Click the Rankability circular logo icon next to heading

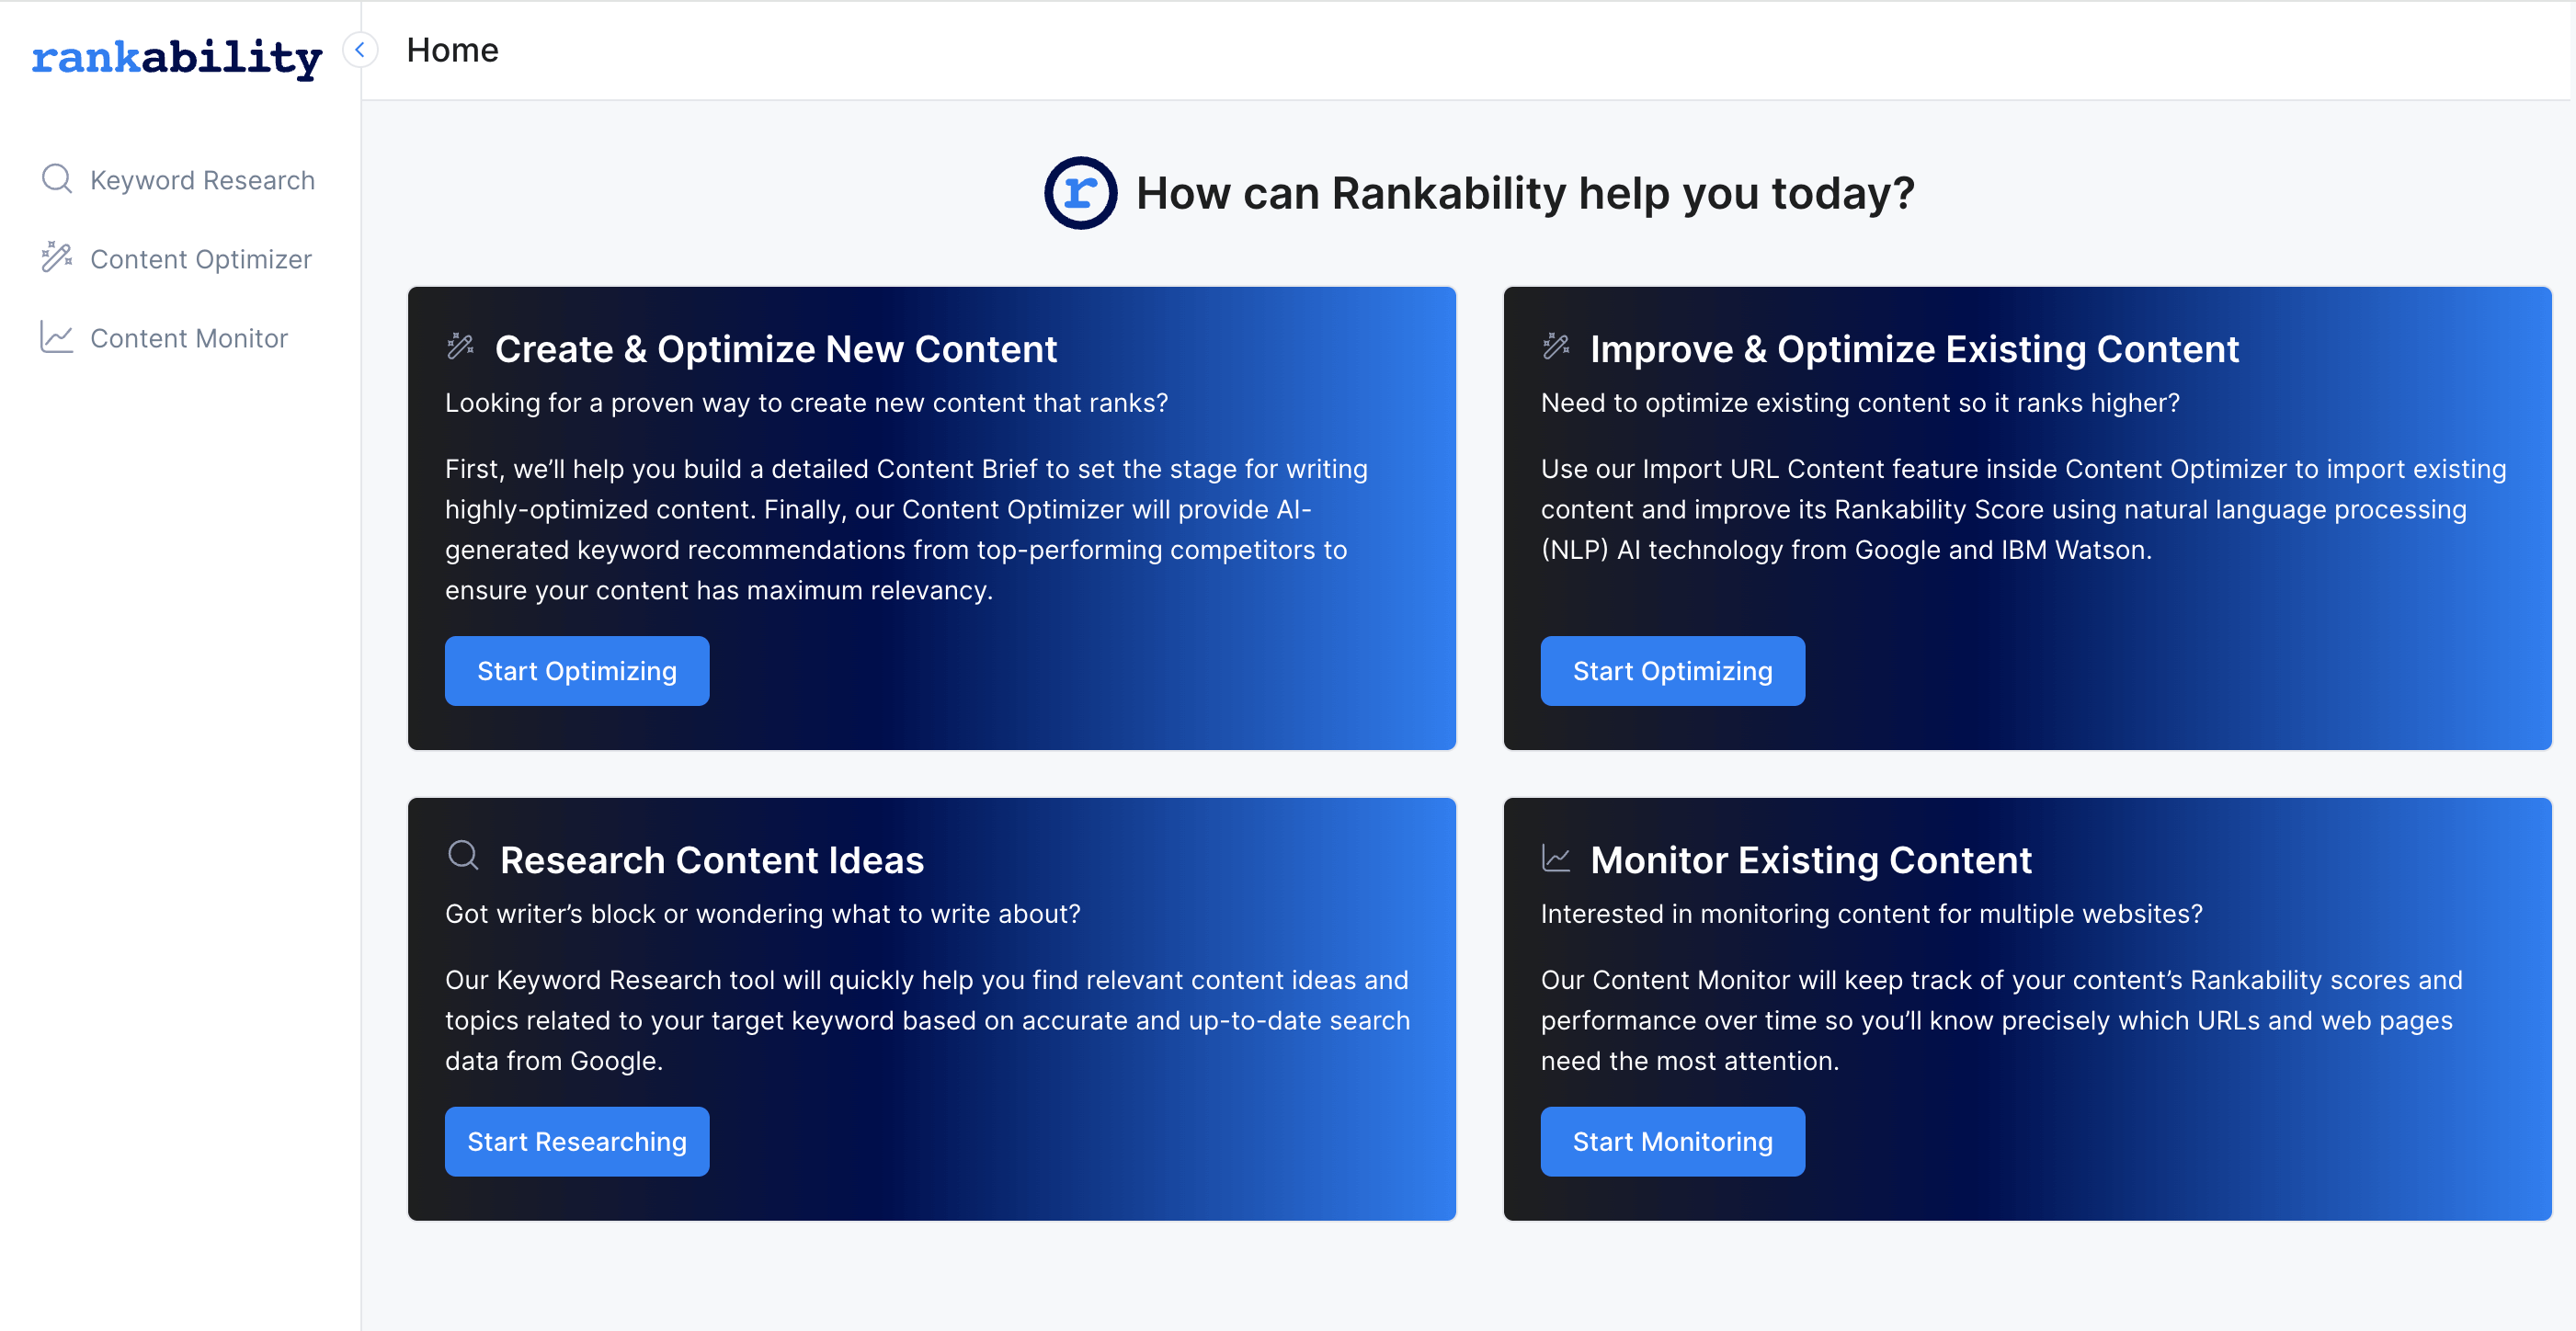click(x=1080, y=192)
